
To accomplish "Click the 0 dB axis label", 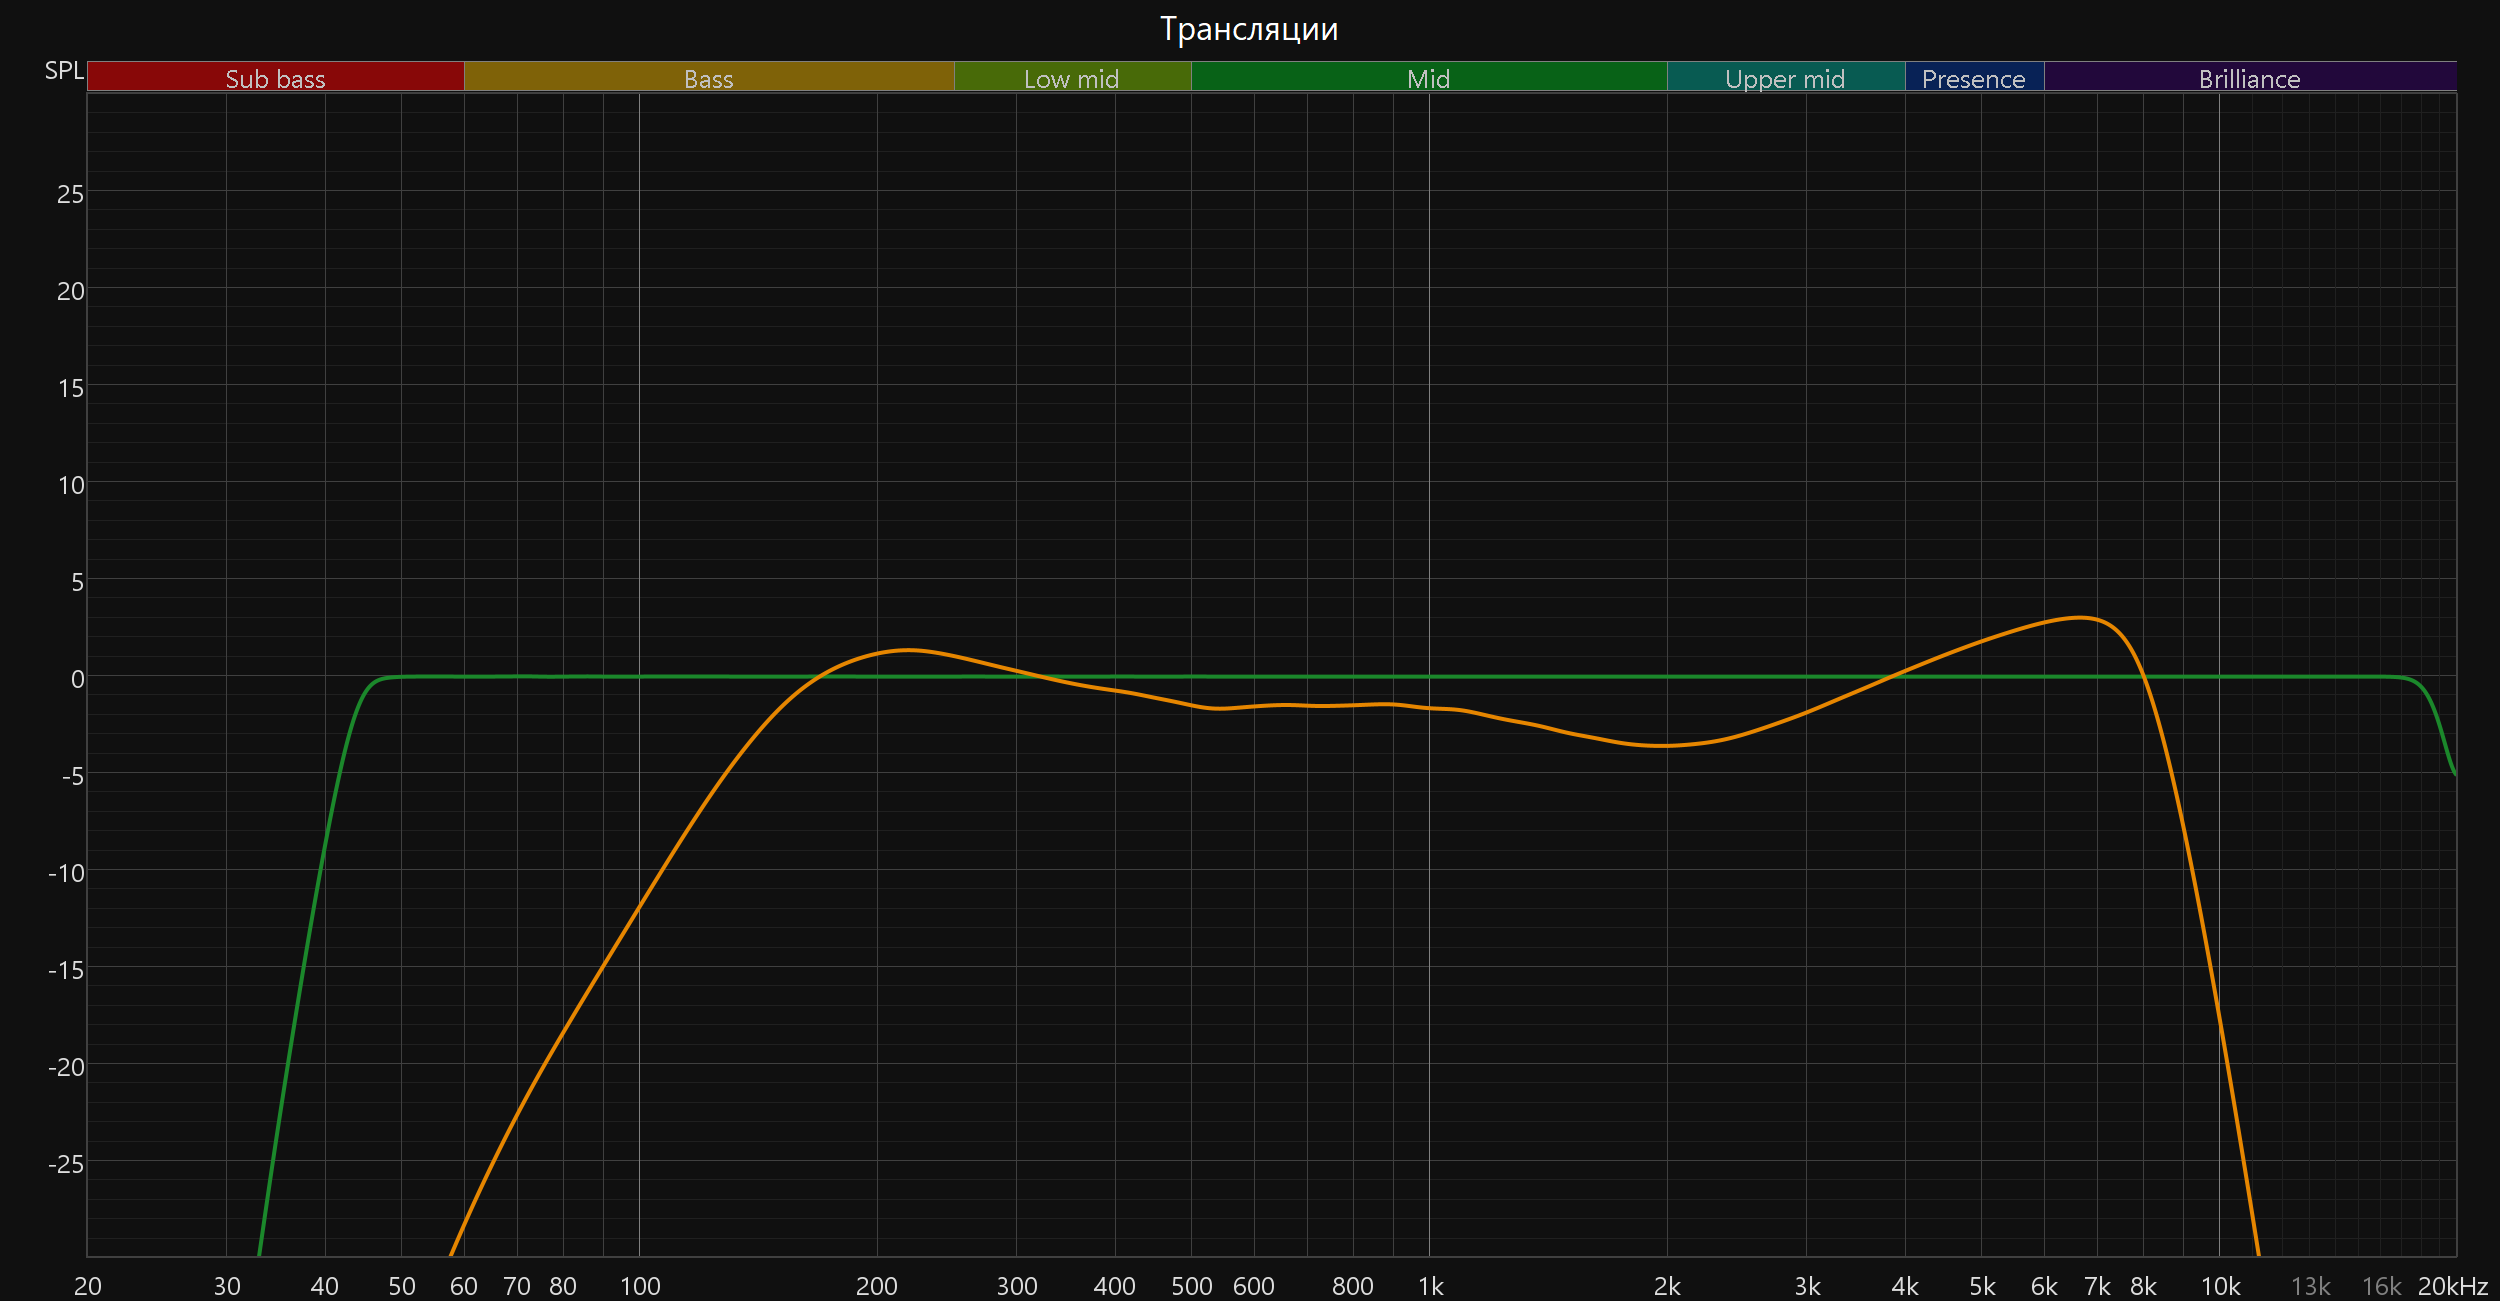I will click(77, 679).
